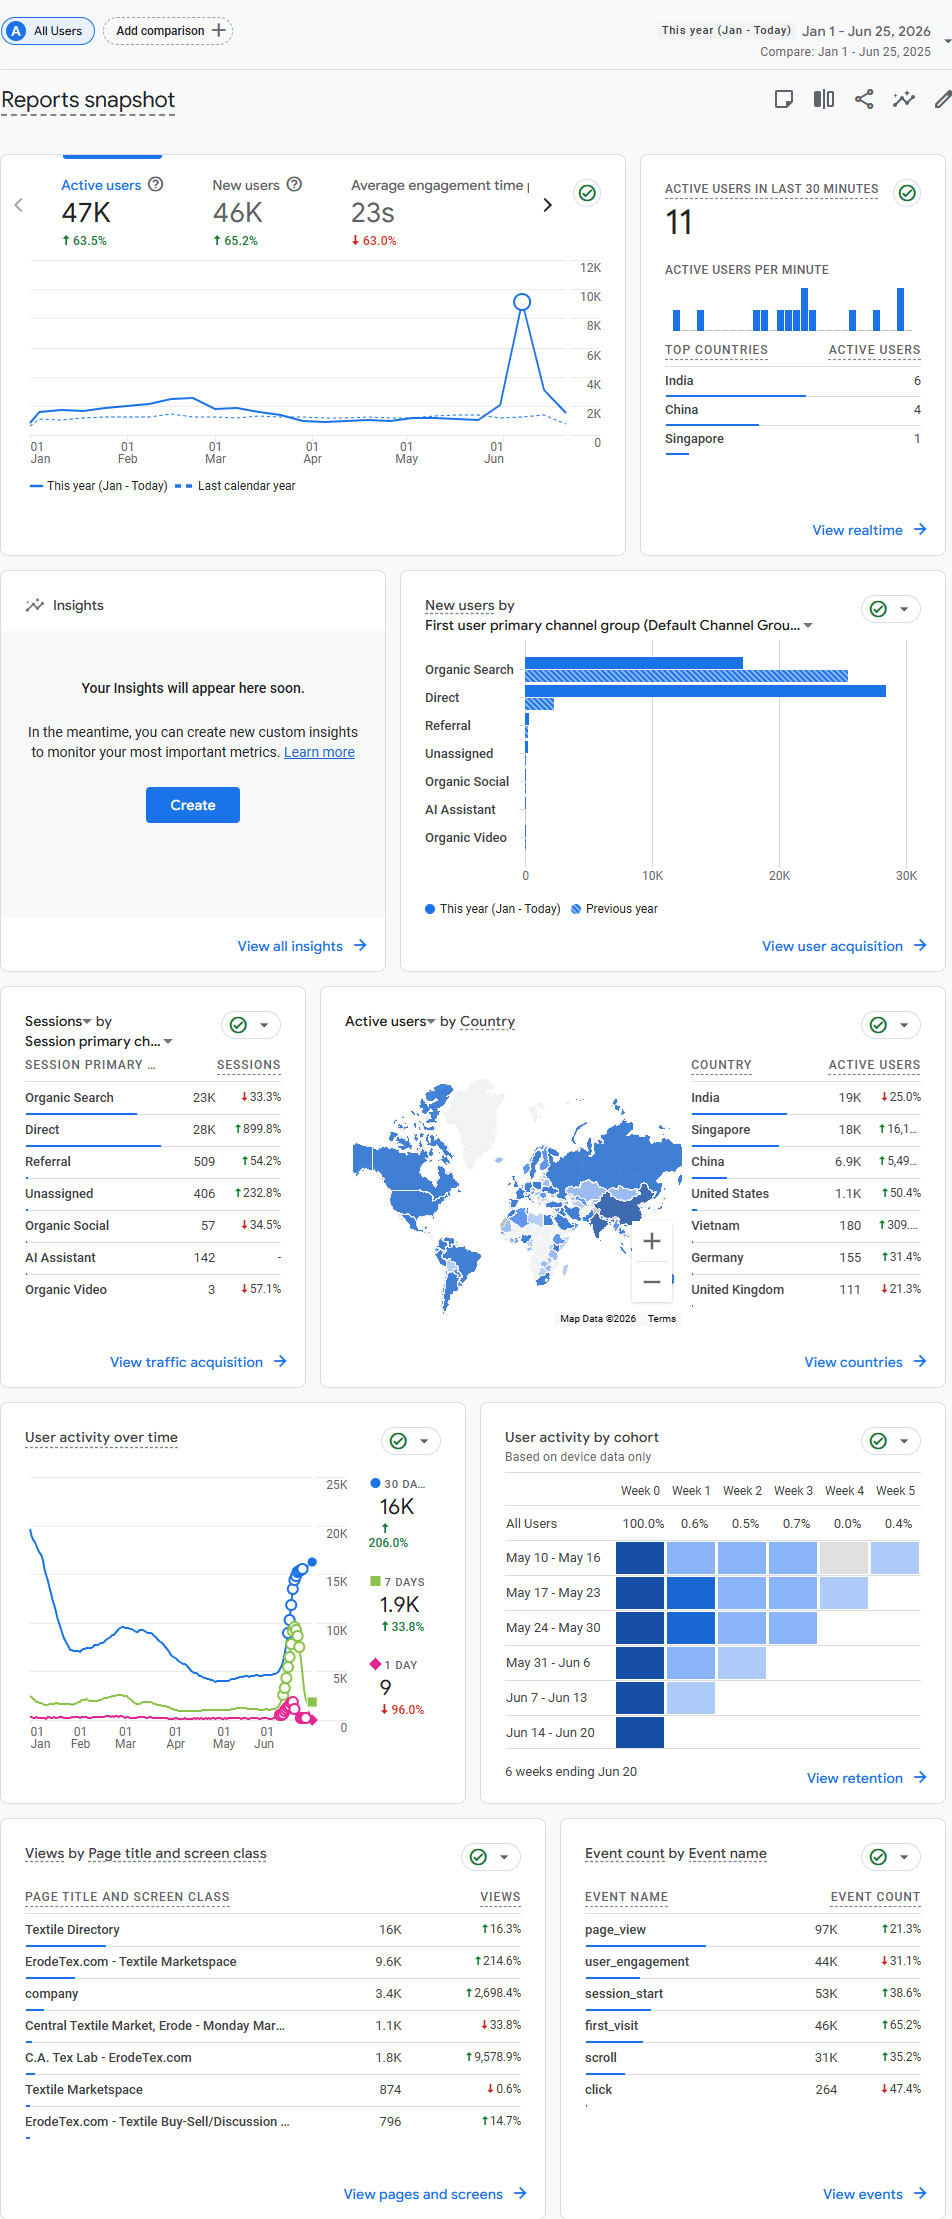The width and height of the screenshot is (952, 2219).
Task: Click the May 10 - May 16 Week 4 cohort cell
Action: point(844,1558)
